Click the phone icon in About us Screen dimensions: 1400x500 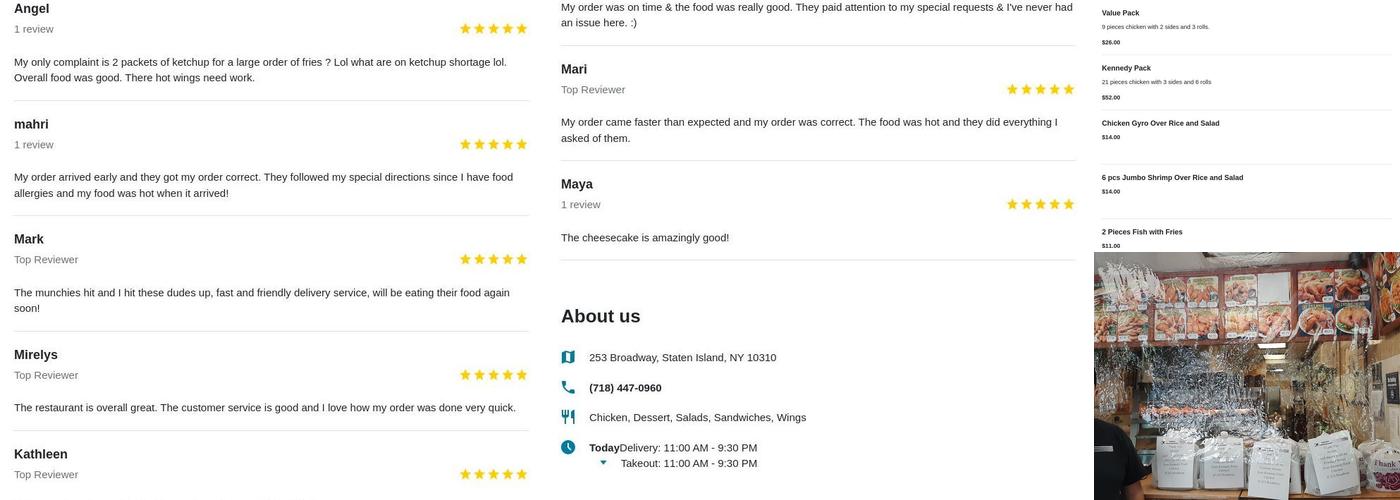568,387
